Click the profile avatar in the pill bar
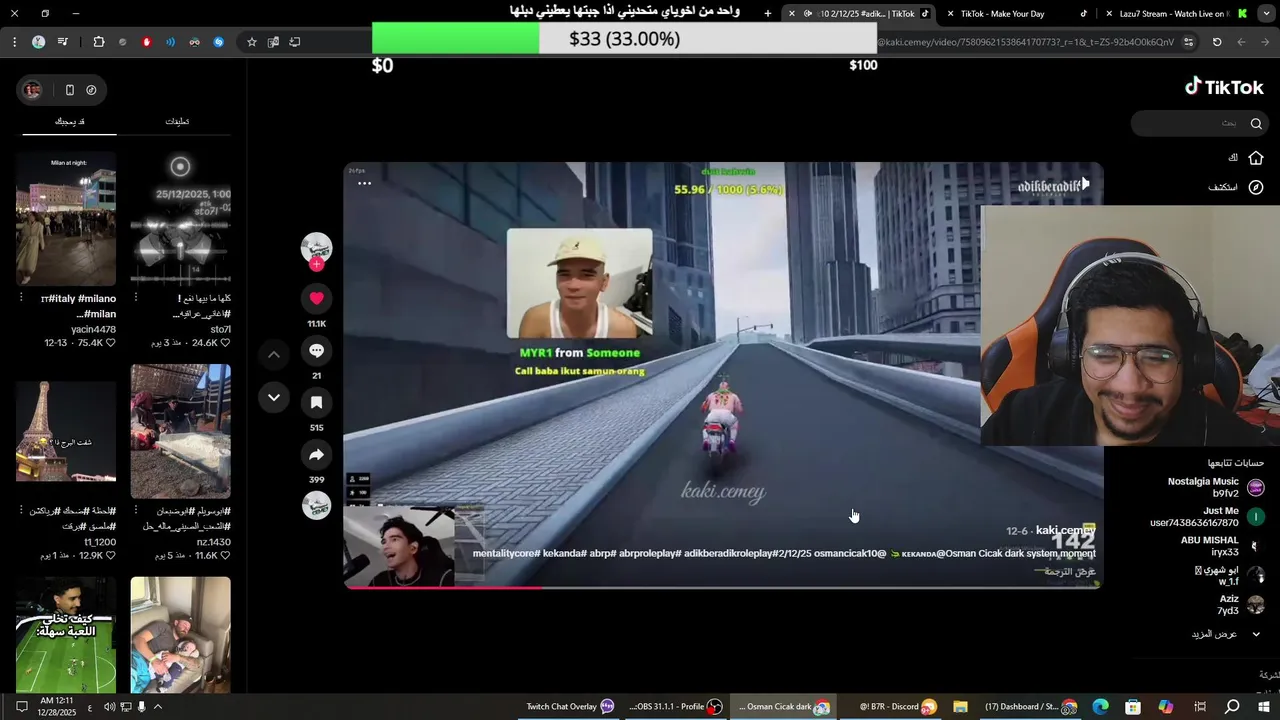This screenshot has width=1280, height=720. (x=33, y=90)
